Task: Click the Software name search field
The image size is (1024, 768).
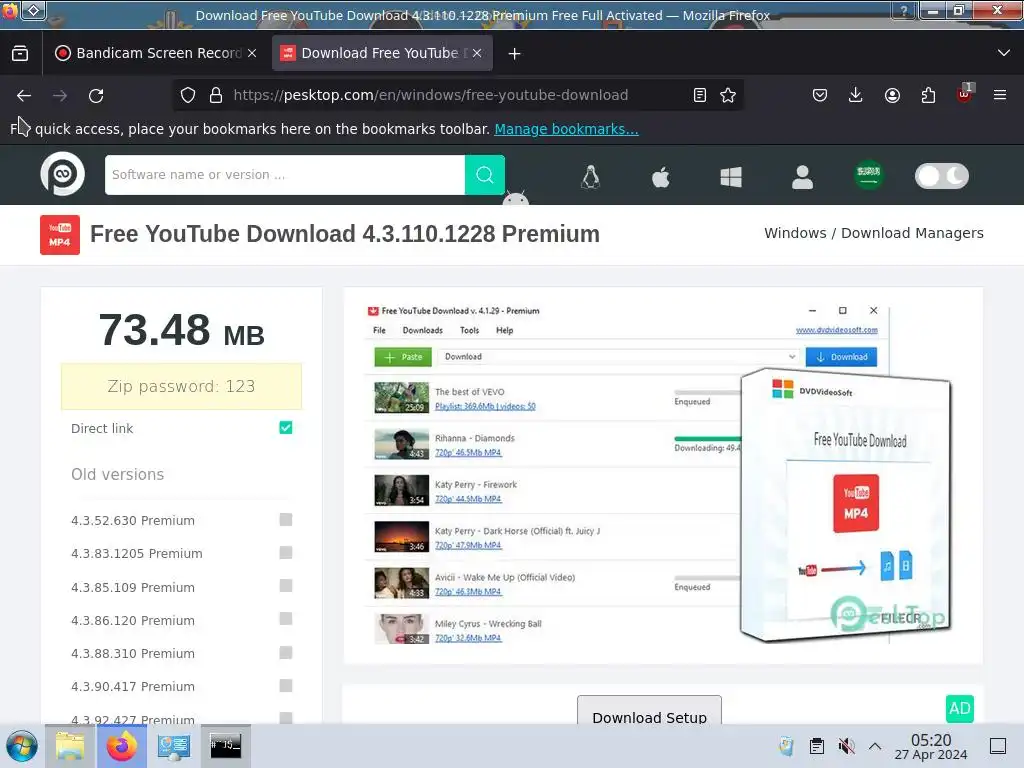Action: (285, 174)
